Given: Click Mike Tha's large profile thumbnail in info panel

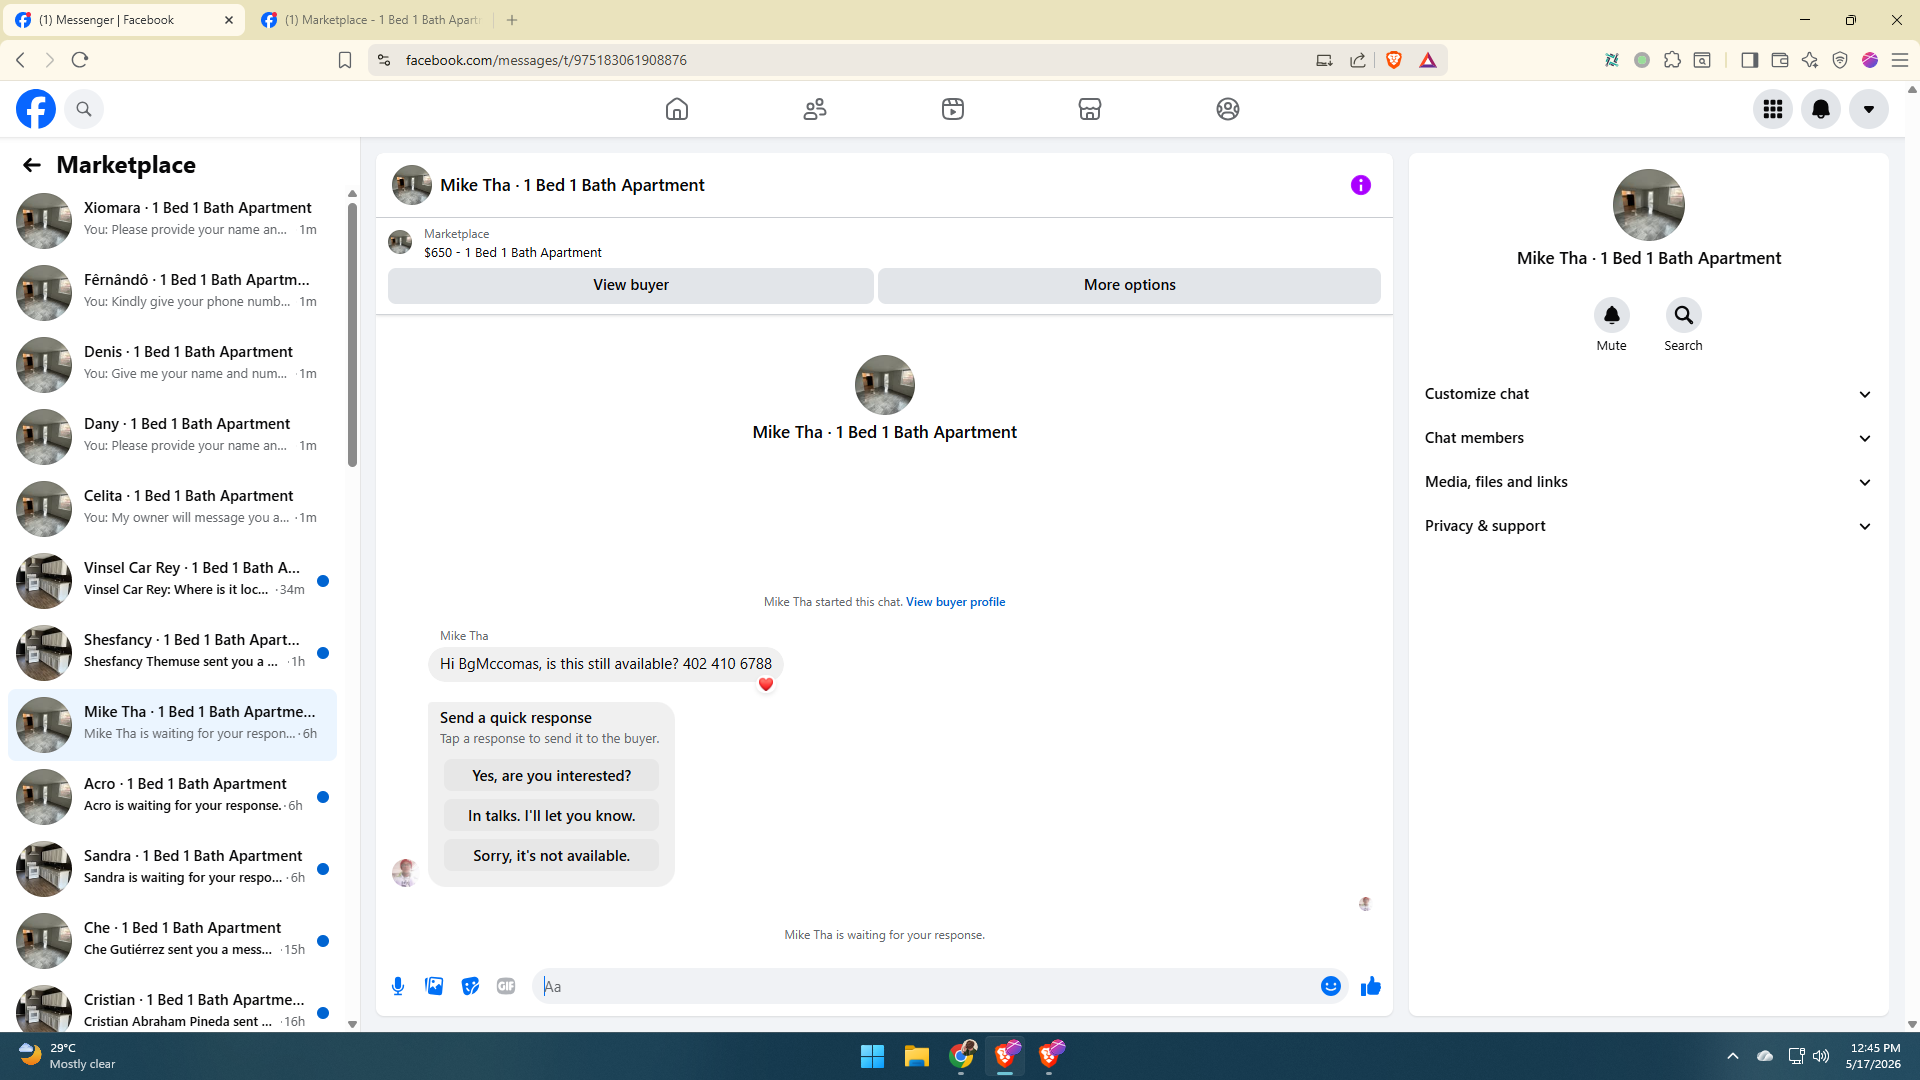Looking at the screenshot, I should (1649, 205).
